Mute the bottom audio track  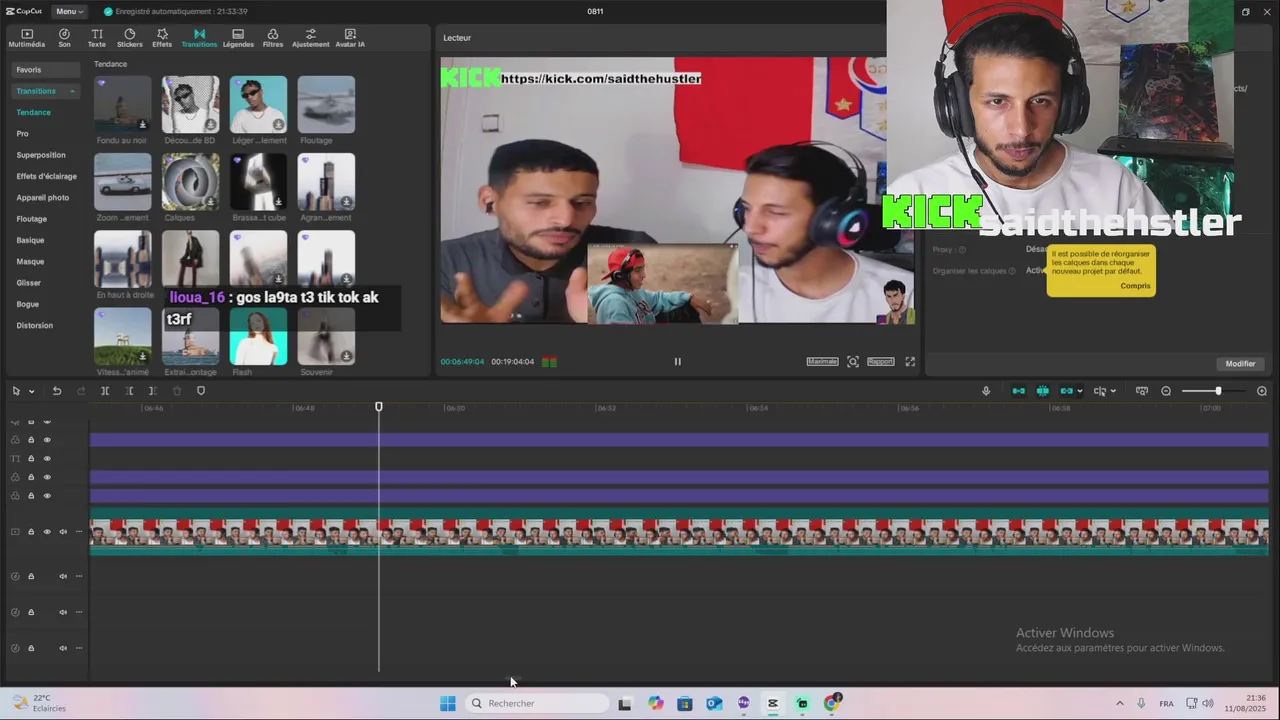coord(63,648)
